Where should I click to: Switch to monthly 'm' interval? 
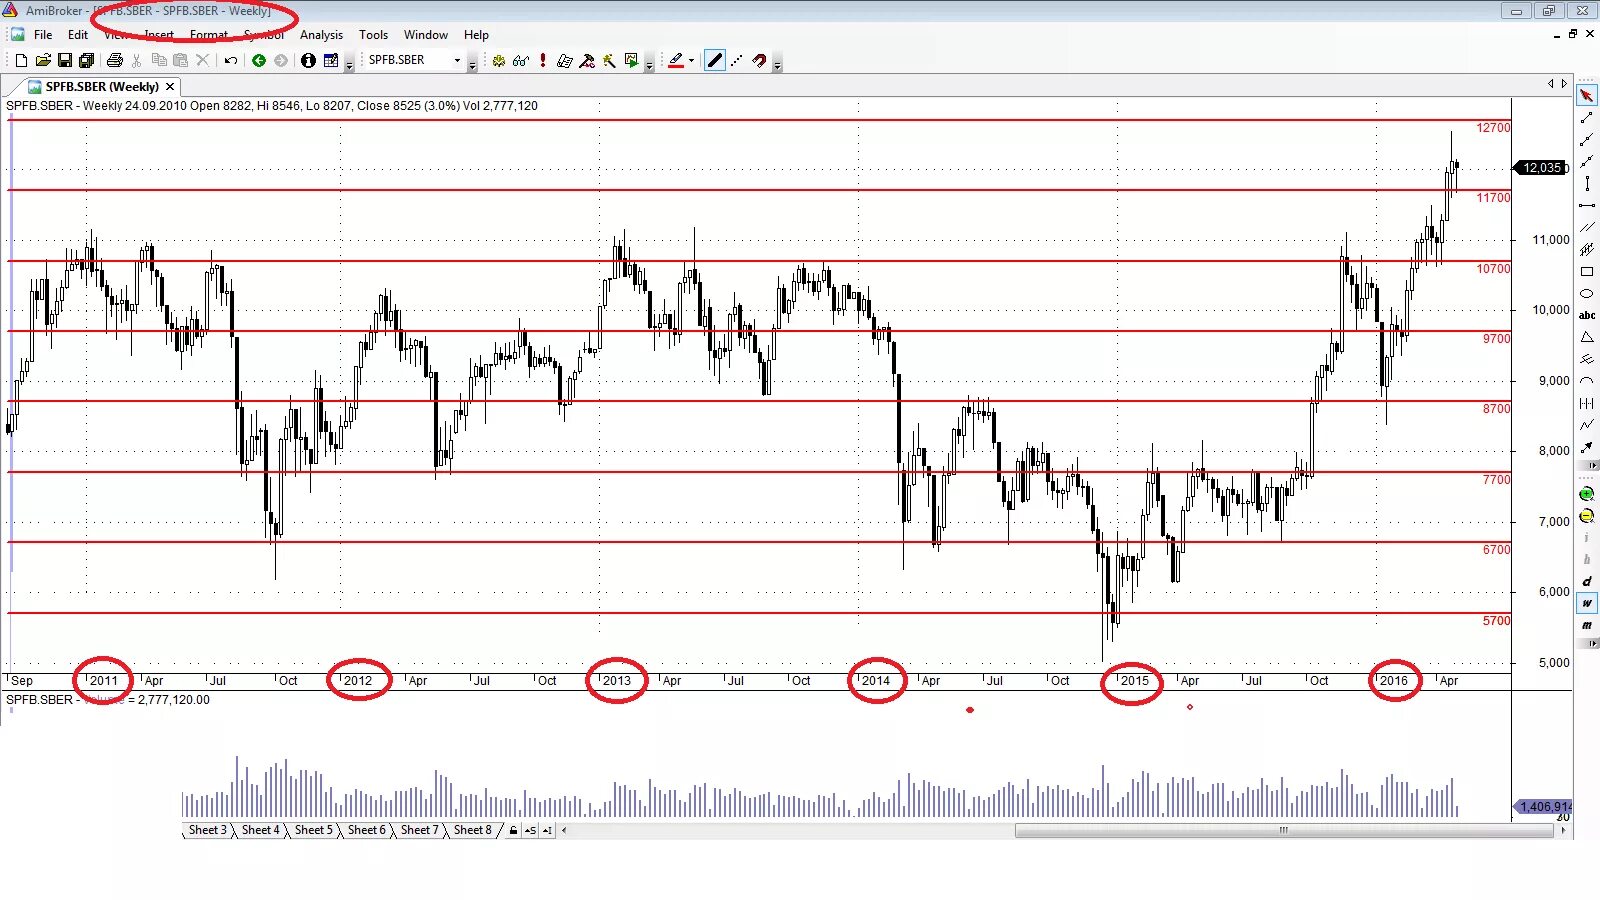point(1587,625)
